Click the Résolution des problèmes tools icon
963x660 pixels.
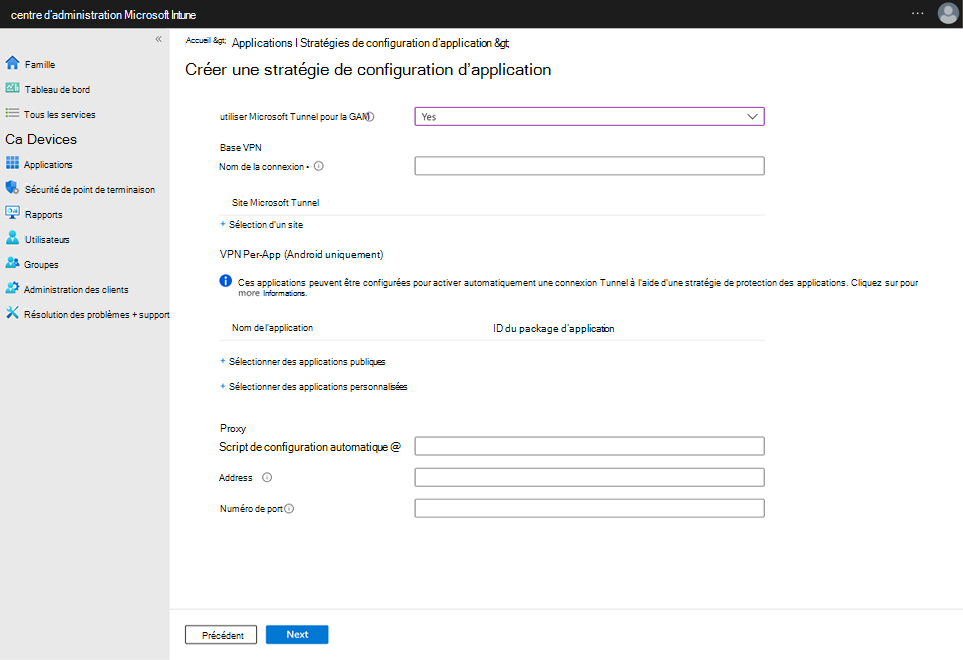tap(12, 313)
